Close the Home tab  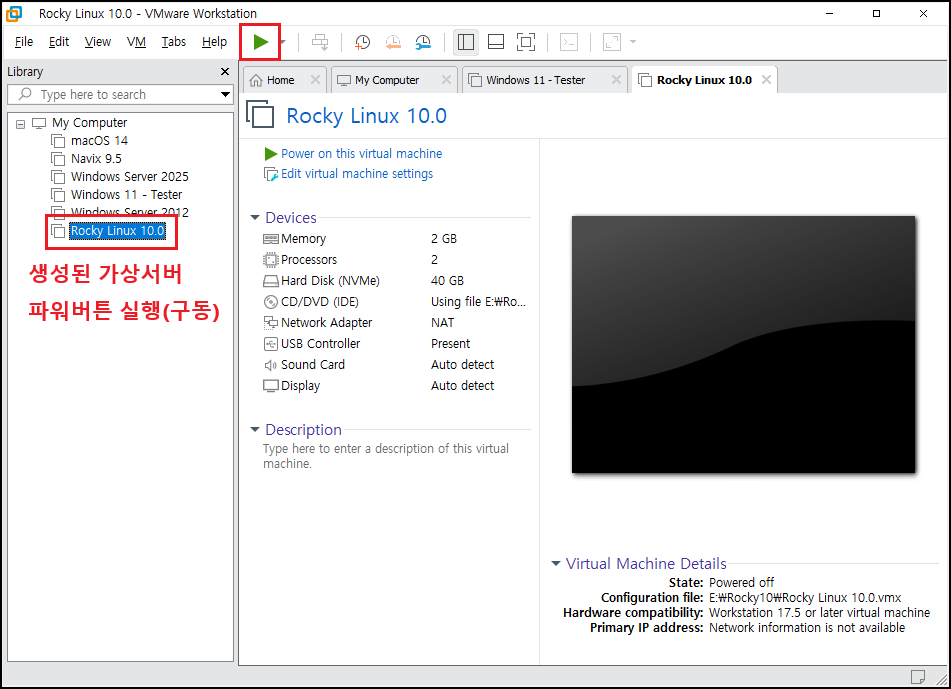[315, 80]
